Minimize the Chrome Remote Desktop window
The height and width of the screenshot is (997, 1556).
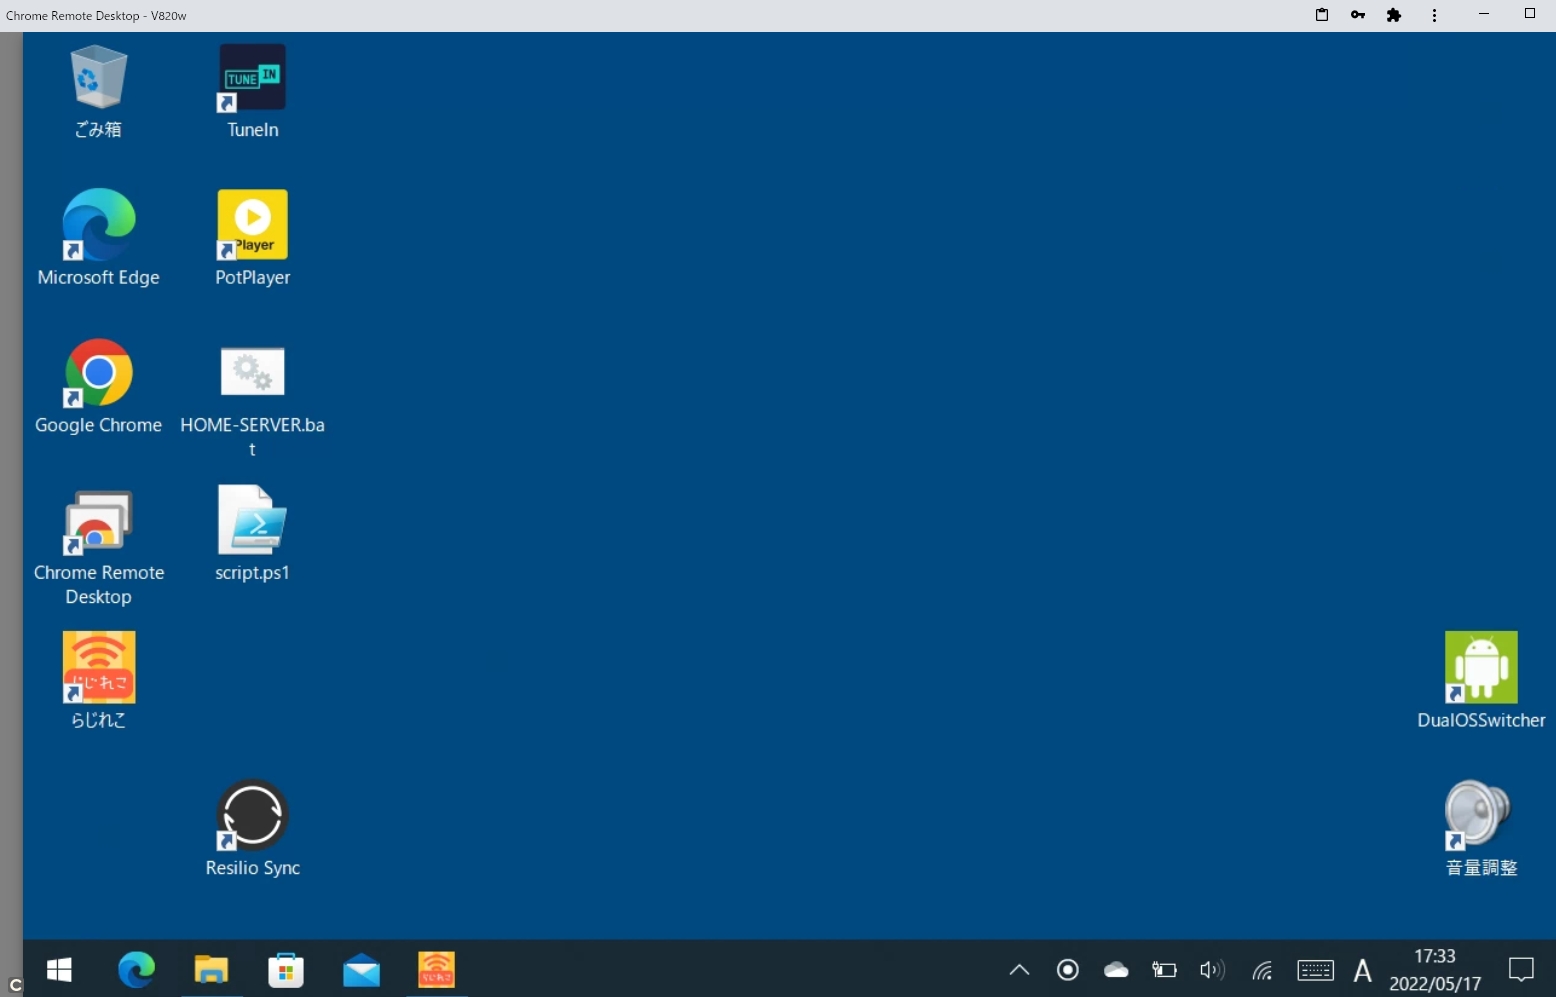point(1484,14)
